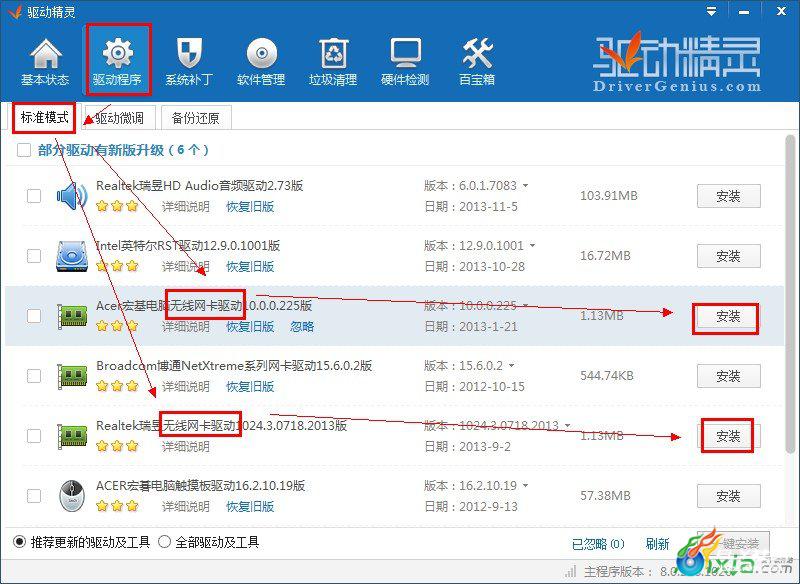
Task: Install the Acer 无线网卡 driver
Action: (x=729, y=316)
